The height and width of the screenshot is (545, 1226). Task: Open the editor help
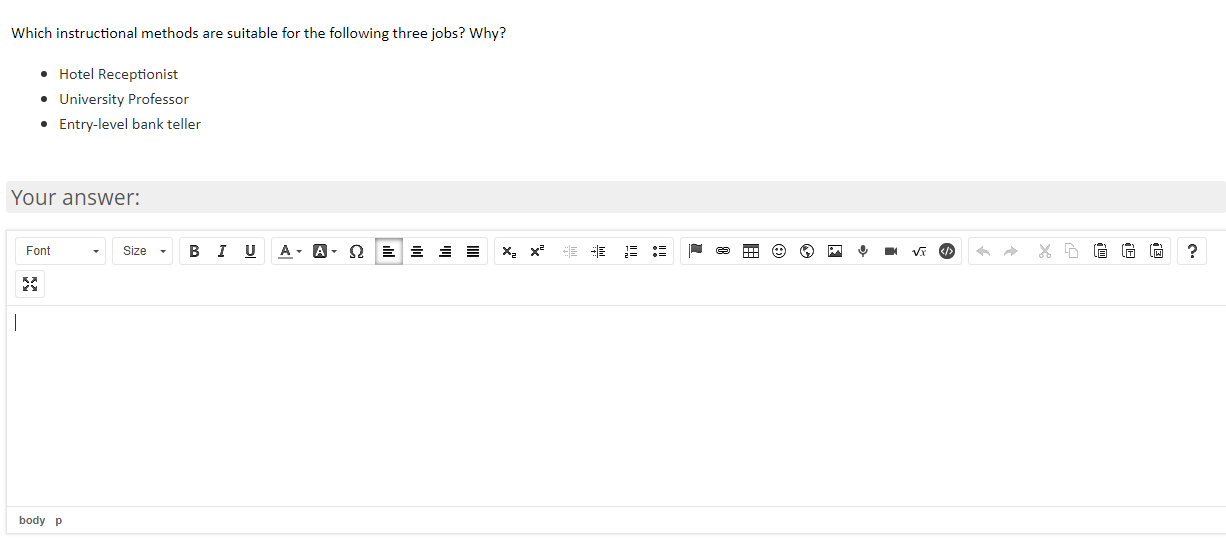point(1192,251)
